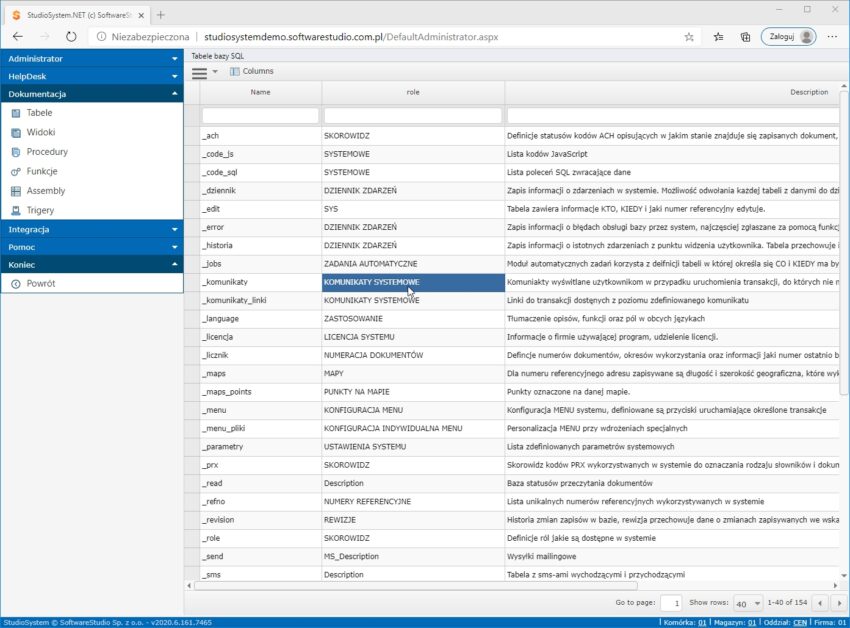Viewport: 850px width, 628px height.
Task: Select Procedury in the sidebar
Action: (x=47, y=152)
